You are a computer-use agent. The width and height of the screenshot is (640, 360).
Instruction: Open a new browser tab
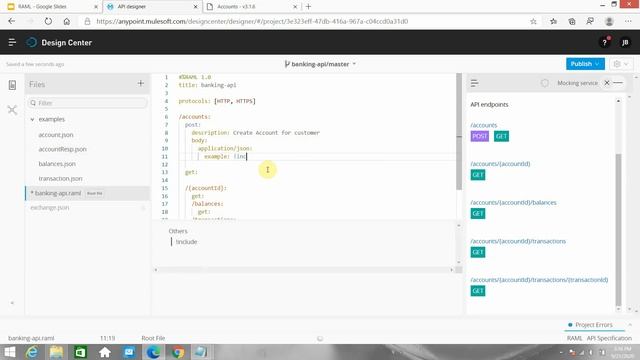click(x=308, y=7)
